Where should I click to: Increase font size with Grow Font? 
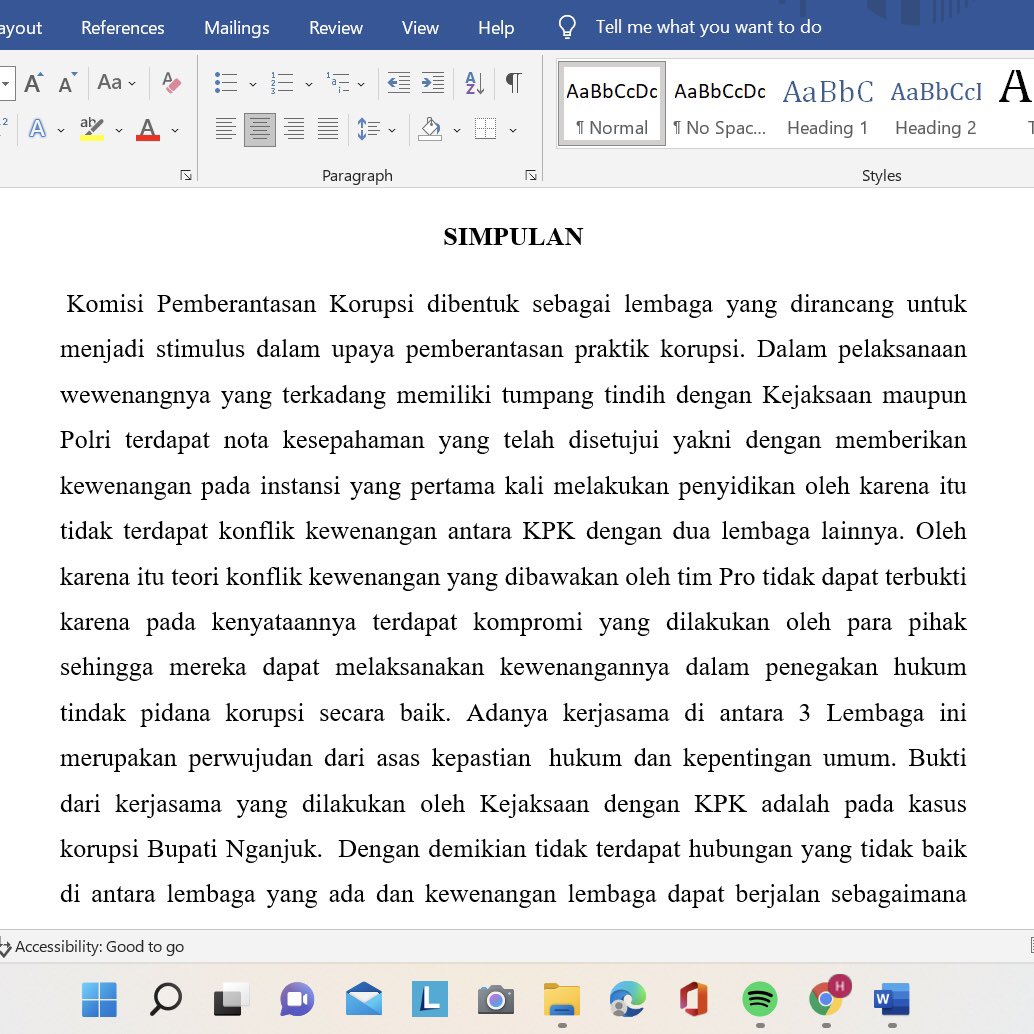34,83
